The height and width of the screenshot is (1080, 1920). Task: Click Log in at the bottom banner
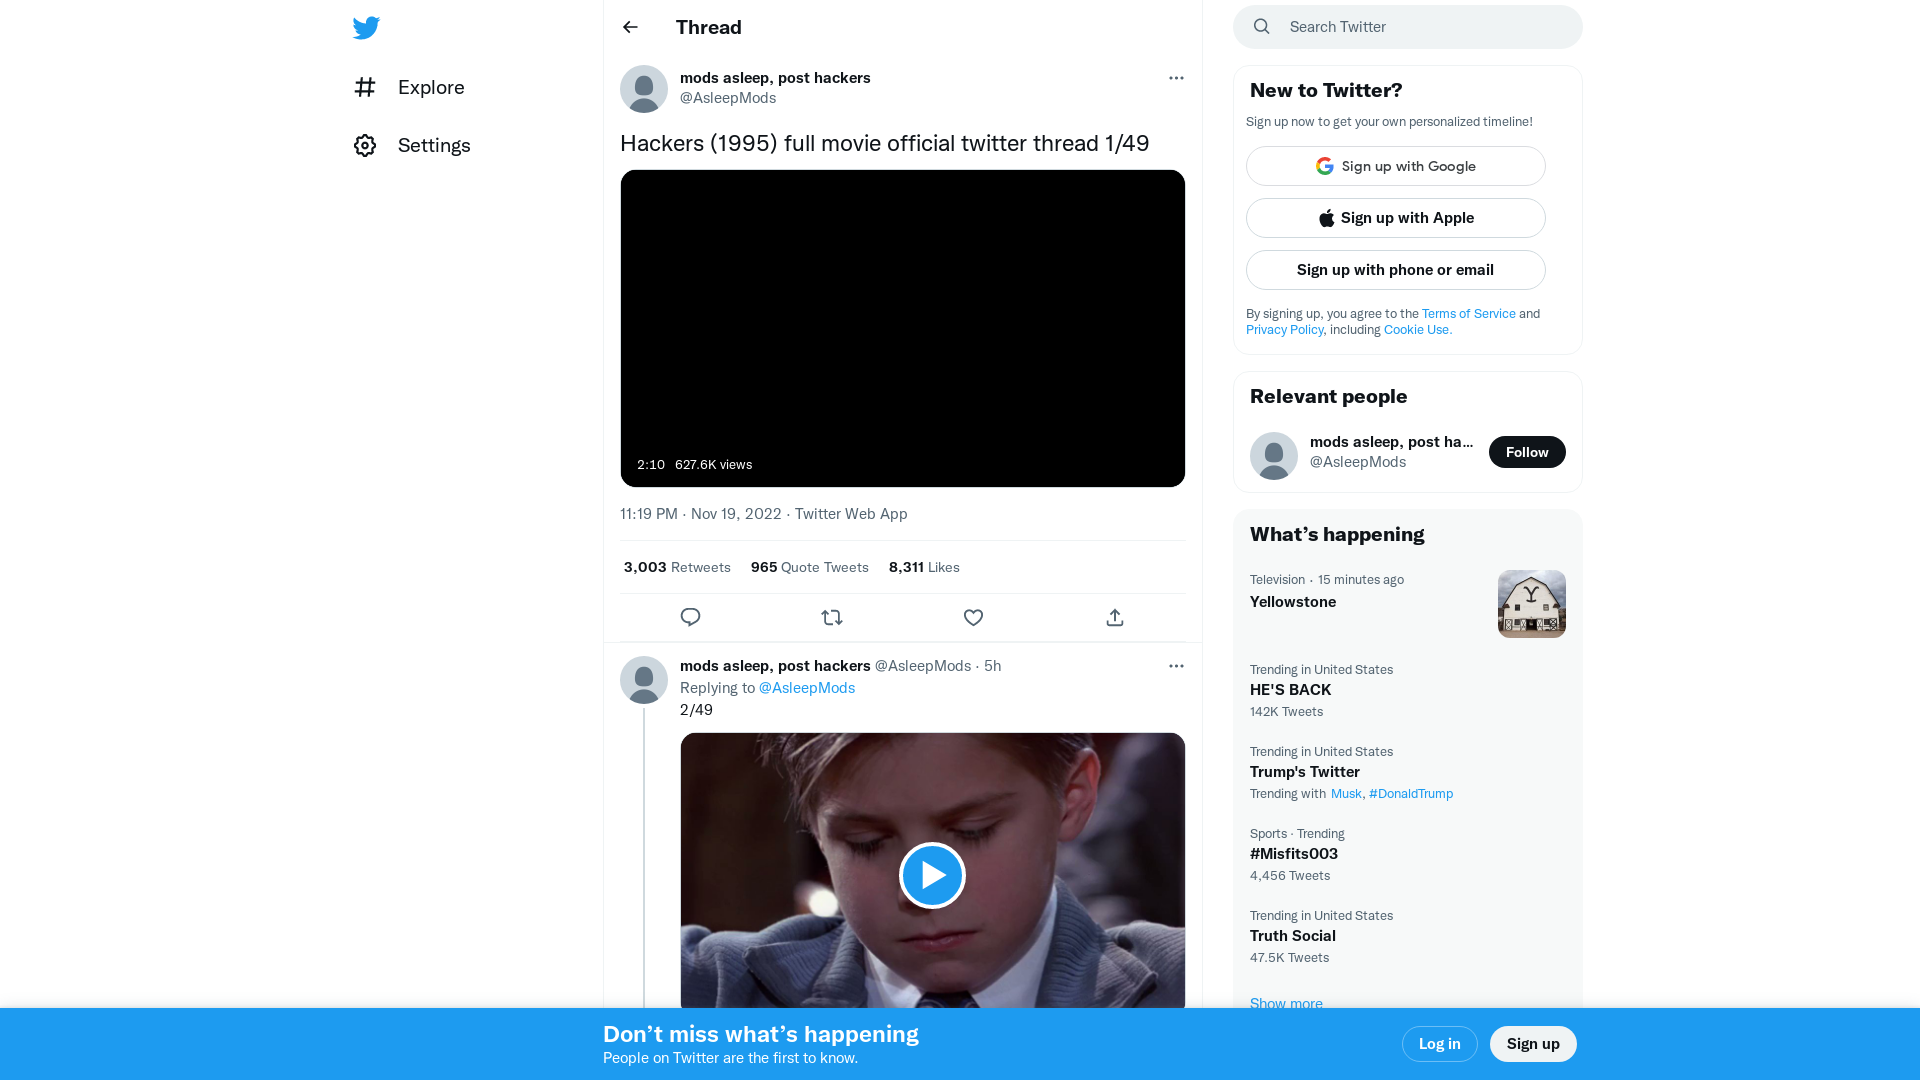point(1439,1043)
